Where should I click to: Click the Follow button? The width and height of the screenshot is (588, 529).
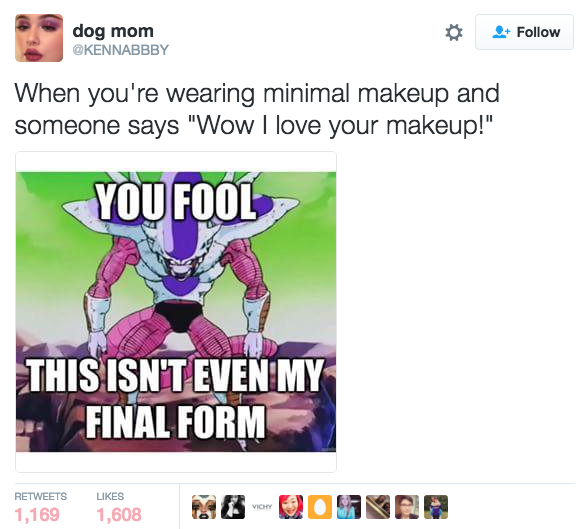click(x=524, y=32)
